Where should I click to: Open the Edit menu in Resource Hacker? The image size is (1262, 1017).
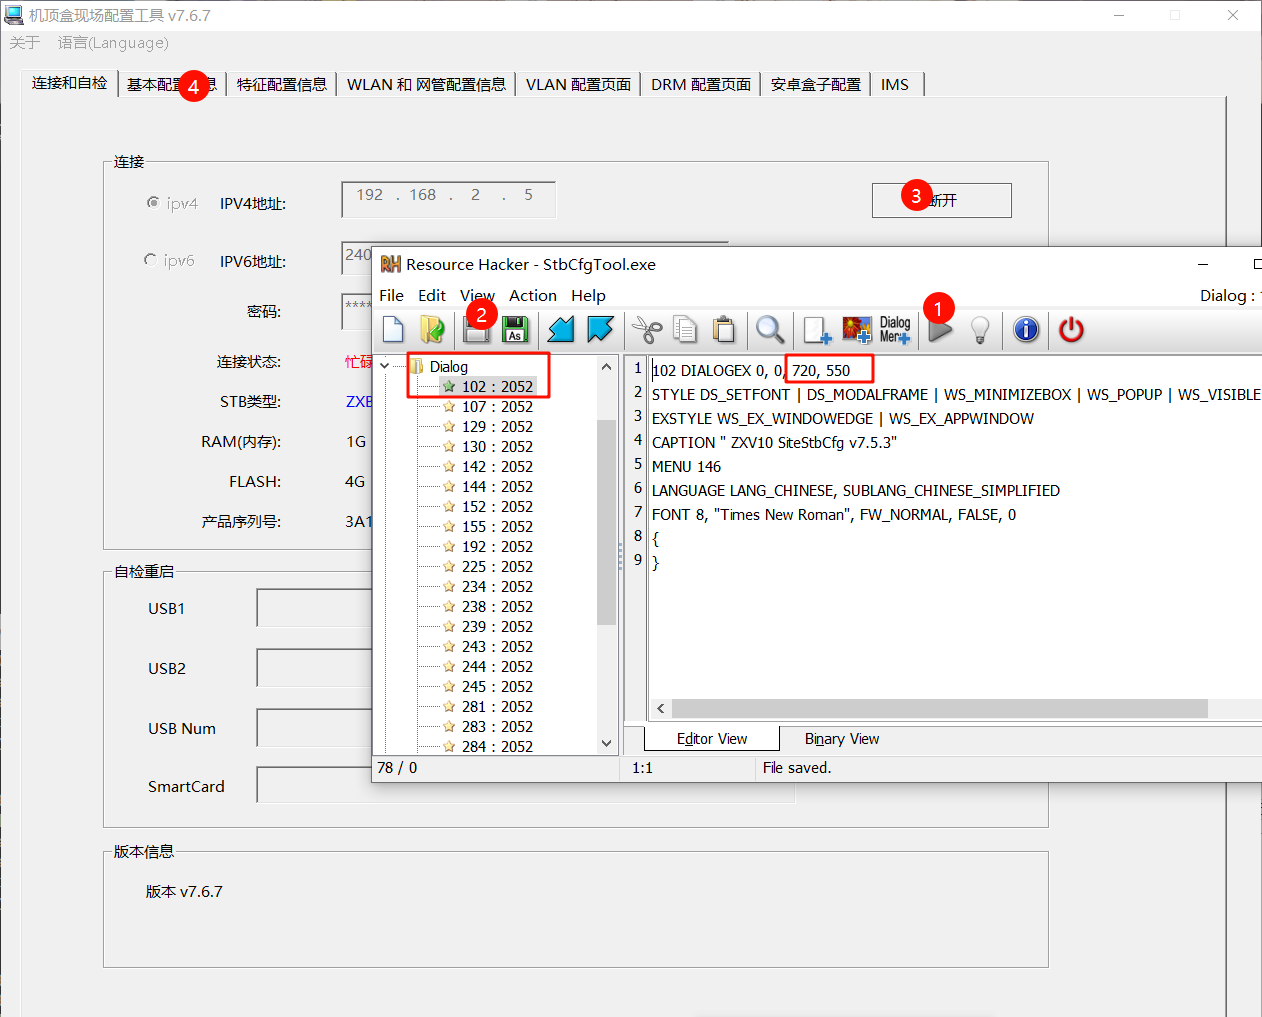coord(432,295)
